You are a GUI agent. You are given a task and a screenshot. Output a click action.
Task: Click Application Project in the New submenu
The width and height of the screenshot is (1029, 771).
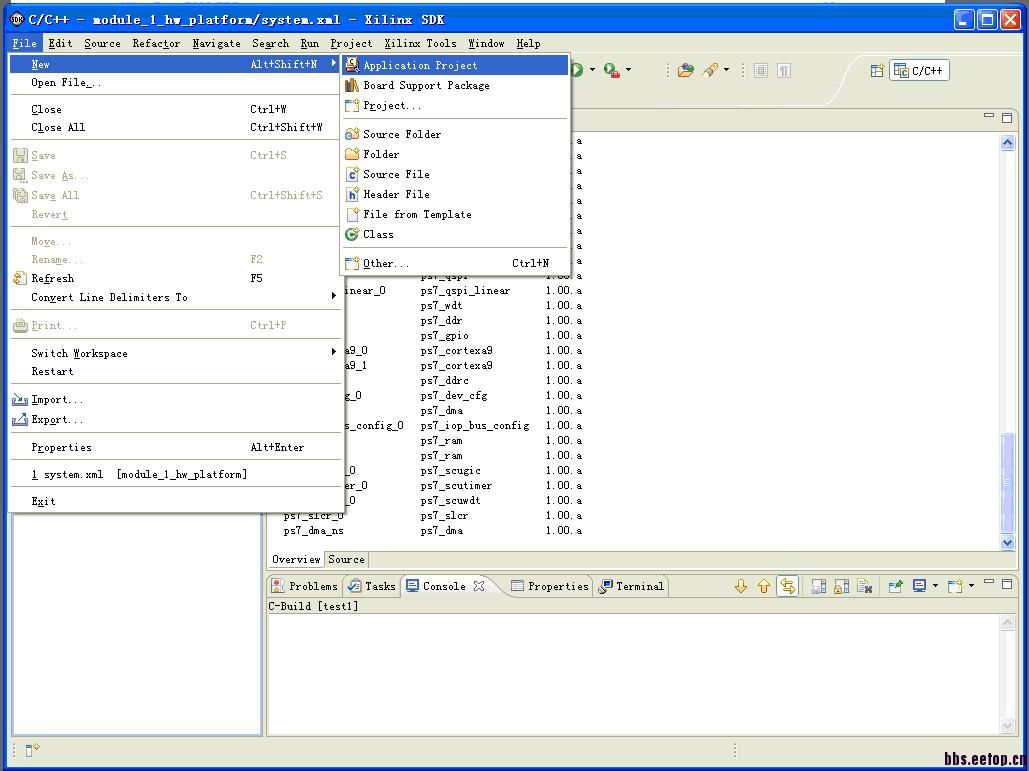point(420,65)
